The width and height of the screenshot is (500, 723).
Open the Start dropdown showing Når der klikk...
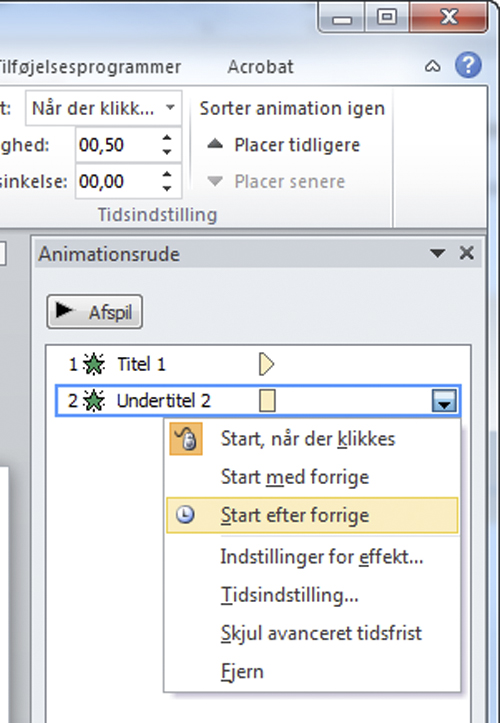103,108
